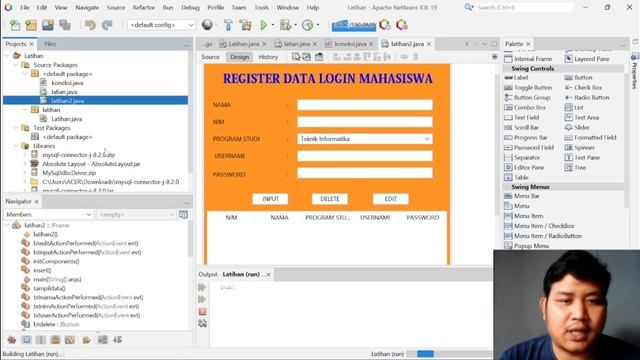Select Menu Item / CheckBox in Palette
Viewport: 640px width, 360px height.
pyautogui.click(x=539, y=226)
